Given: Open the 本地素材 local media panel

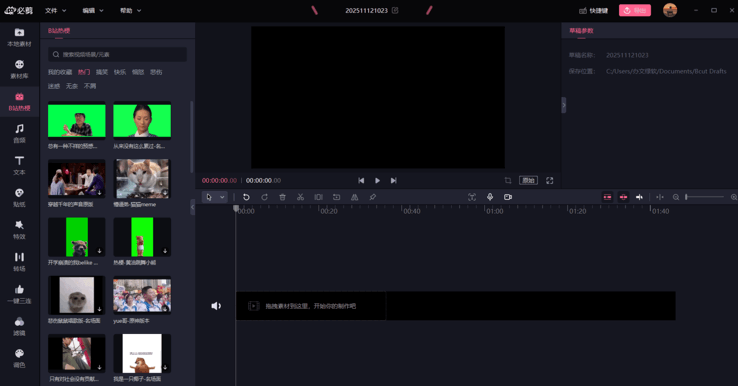Looking at the screenshot, I should (x=19, y=37).
